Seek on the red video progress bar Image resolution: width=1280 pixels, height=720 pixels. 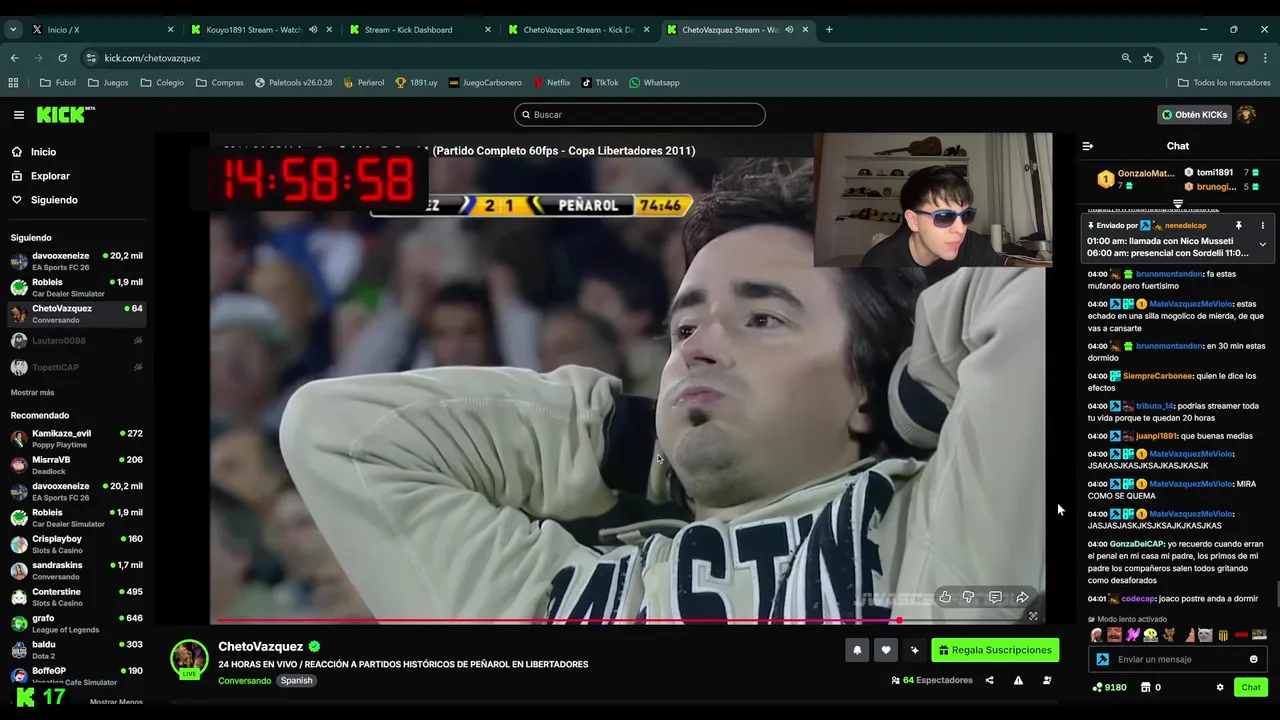click(628, 621)
